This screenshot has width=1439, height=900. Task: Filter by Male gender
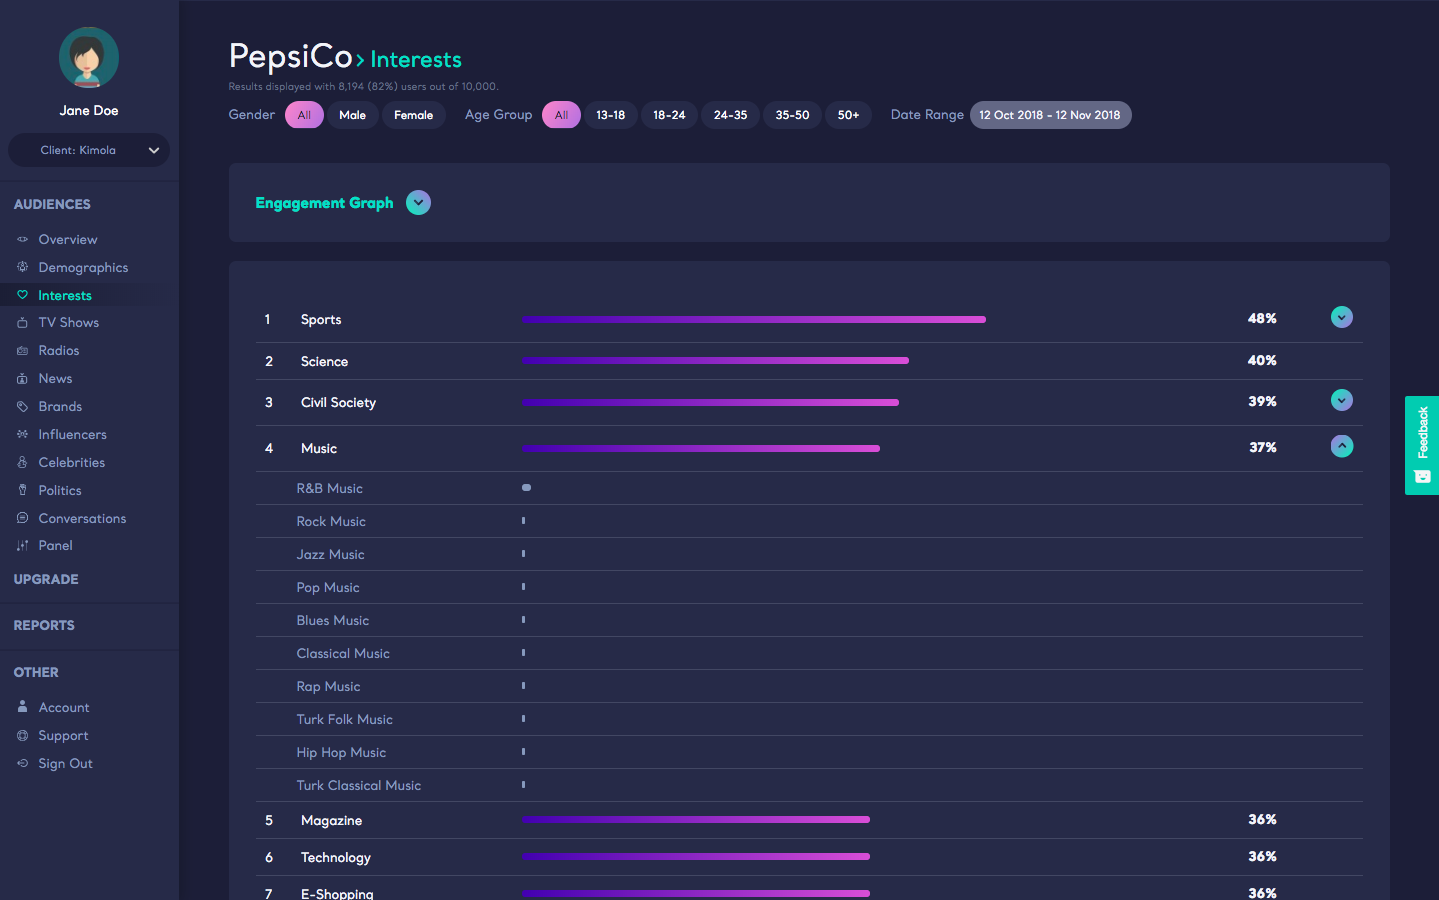[x=352, y=115]
